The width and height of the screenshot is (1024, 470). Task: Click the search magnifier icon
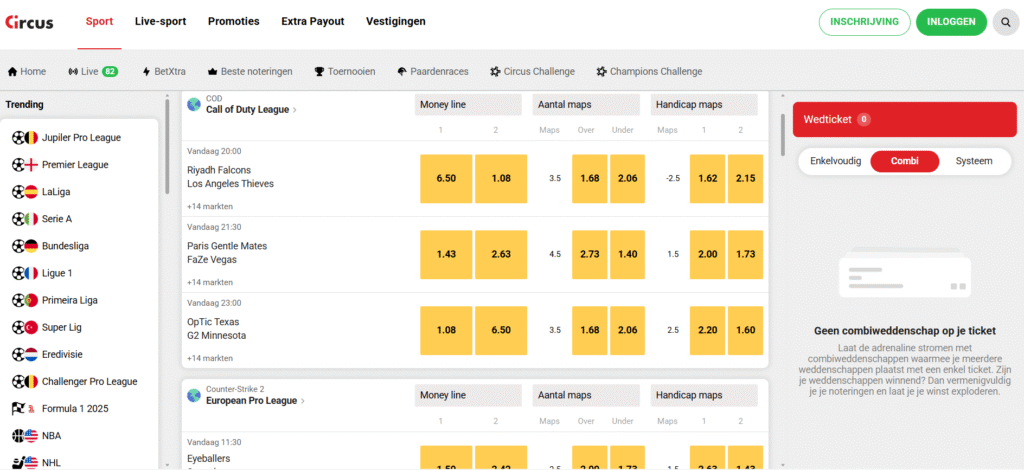coord(1006,21)
